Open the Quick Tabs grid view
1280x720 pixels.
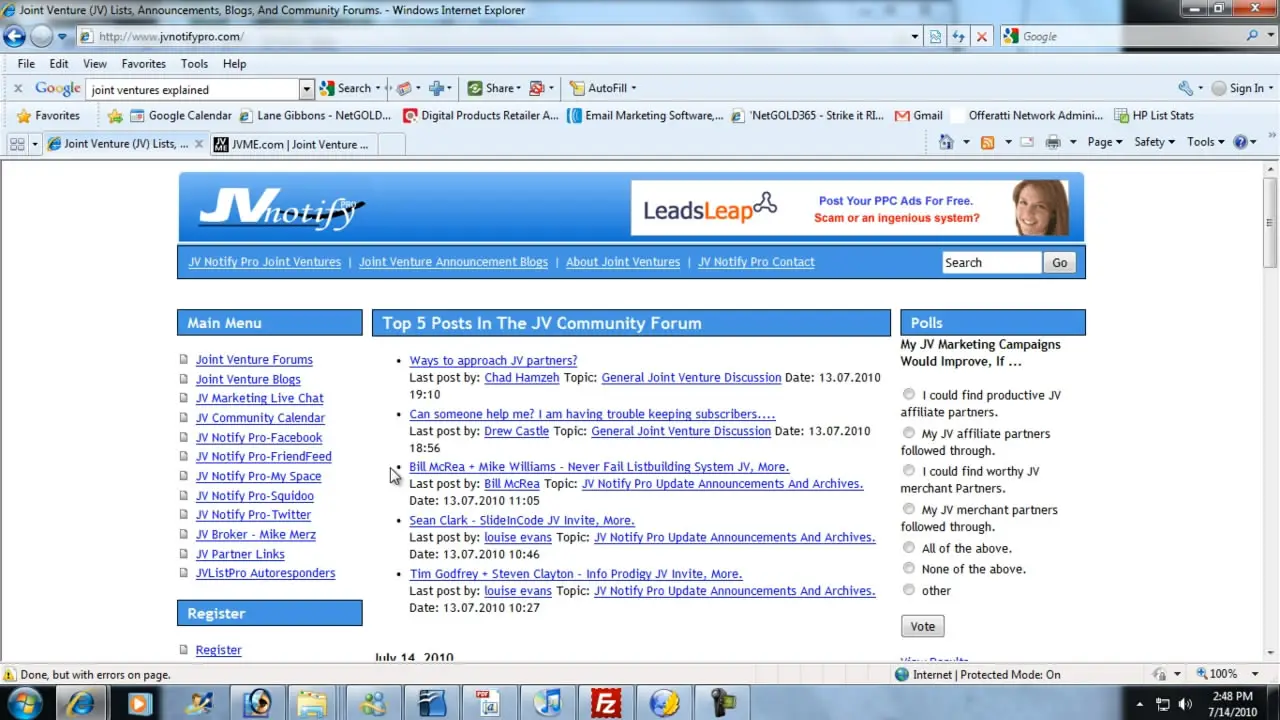[x=17, y=144]
